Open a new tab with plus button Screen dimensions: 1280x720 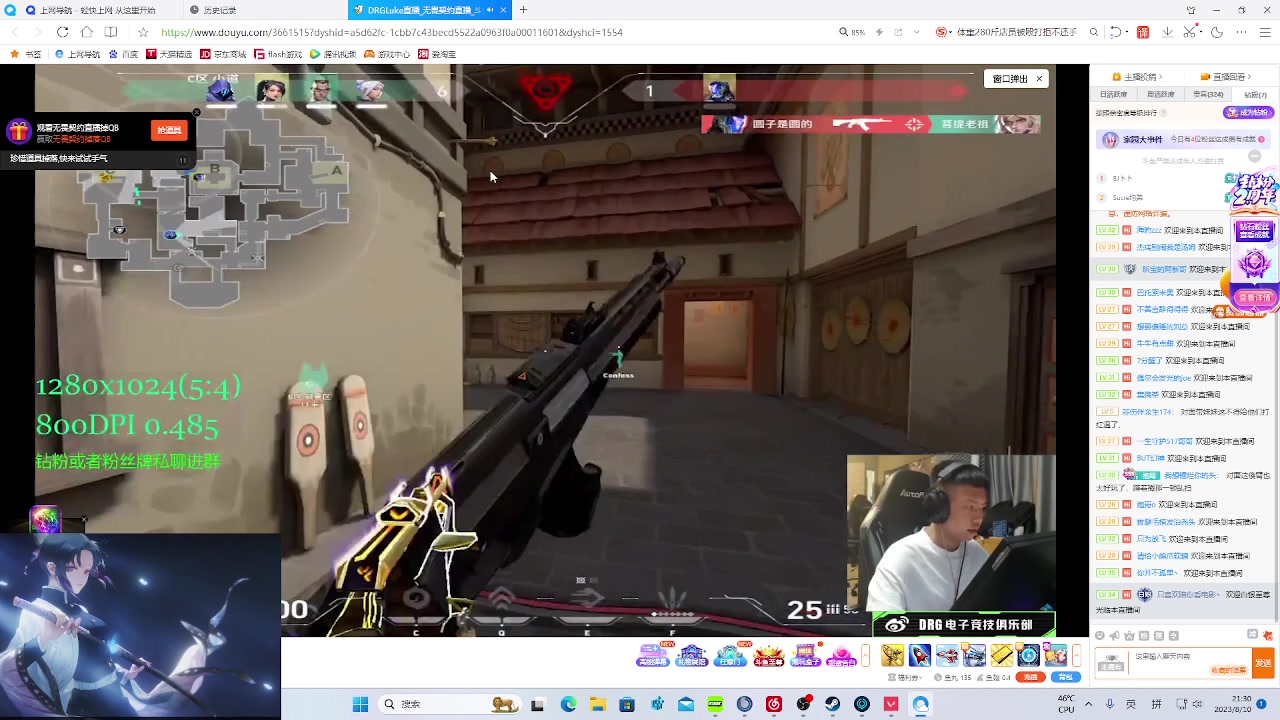(523, 10)
